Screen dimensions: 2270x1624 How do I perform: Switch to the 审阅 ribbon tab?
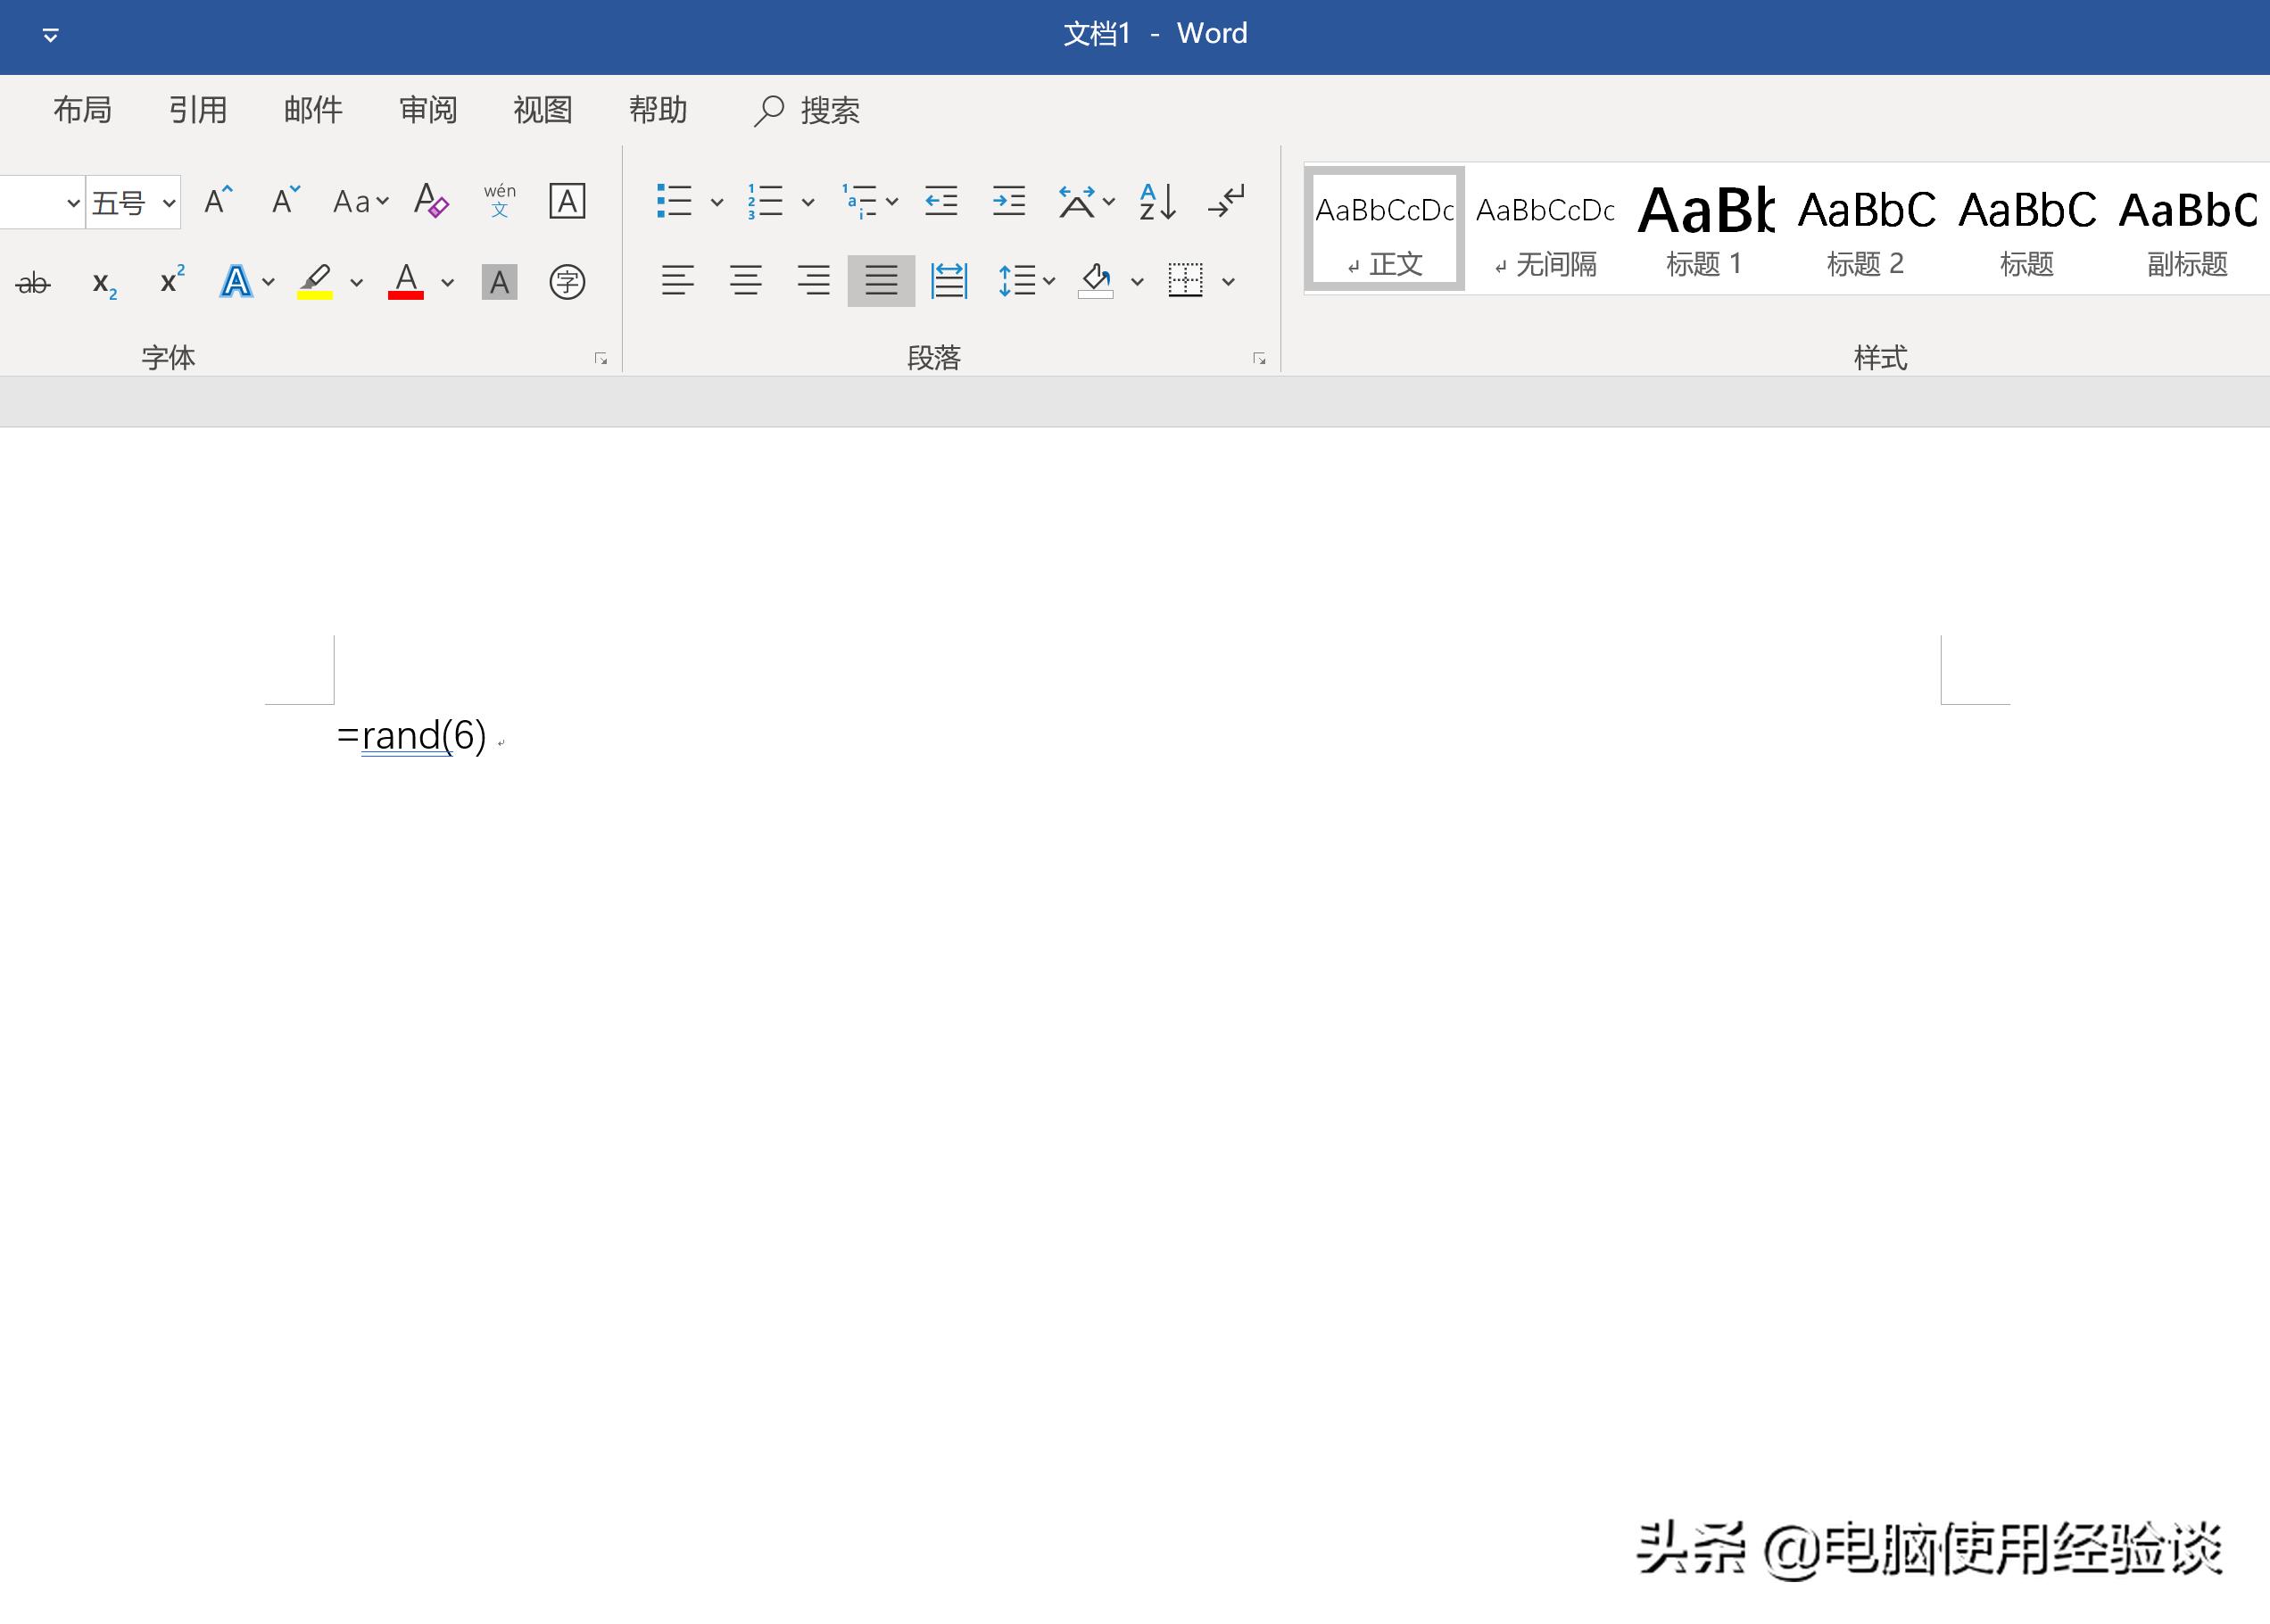coord(427,110)
